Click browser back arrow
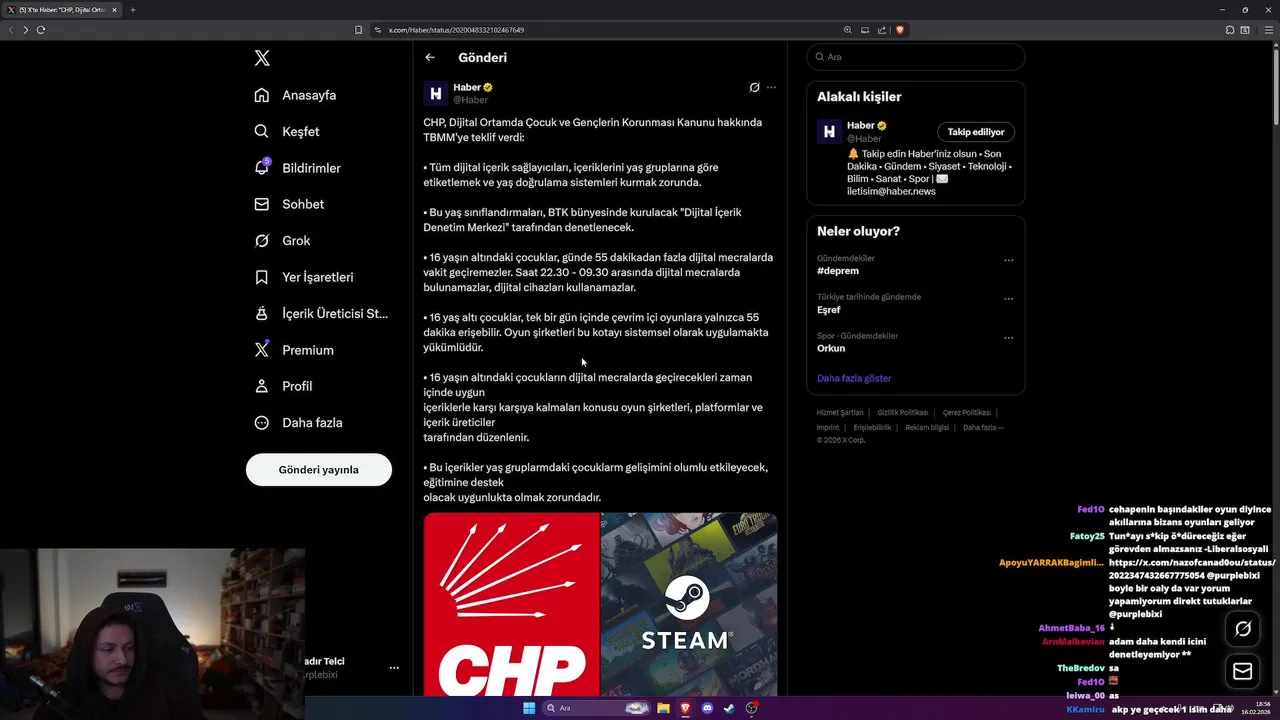 click(11, 30)
